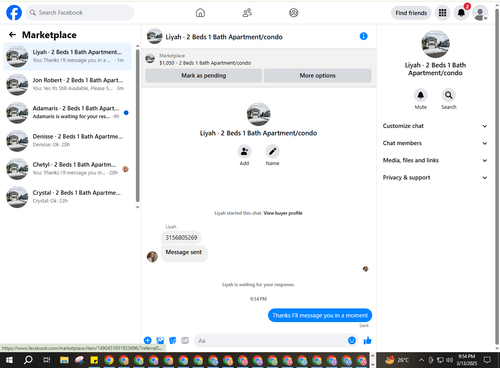500x368 pixels.
Task: Expand Customize chat section
Action: point(435,126)
